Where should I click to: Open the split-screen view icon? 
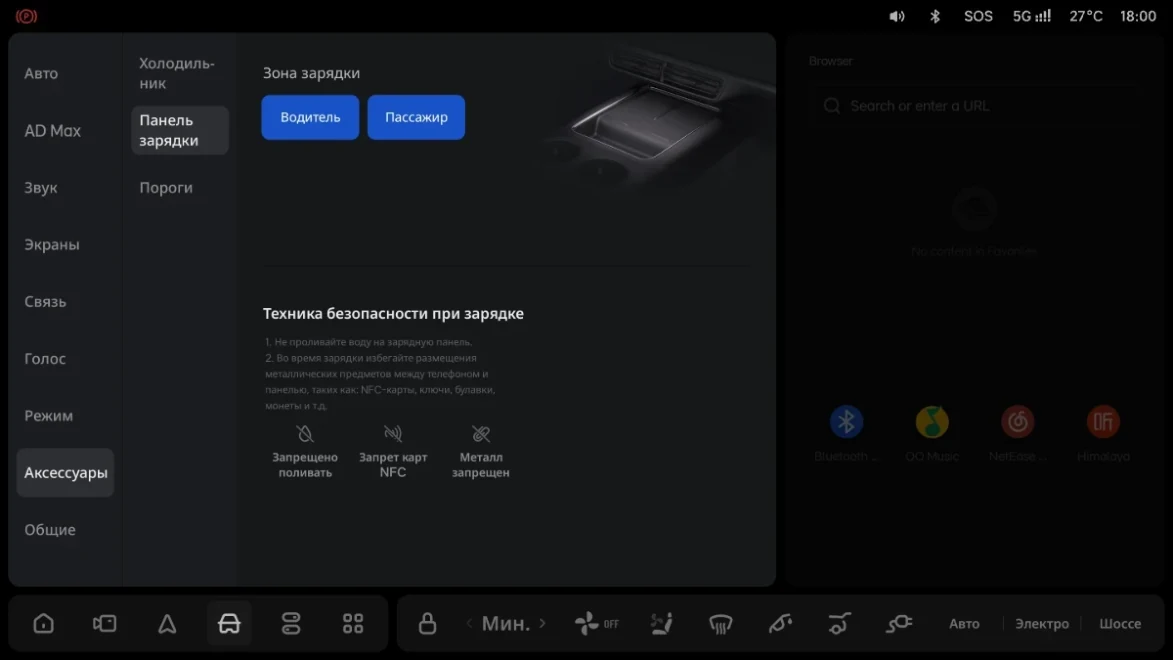105,623
